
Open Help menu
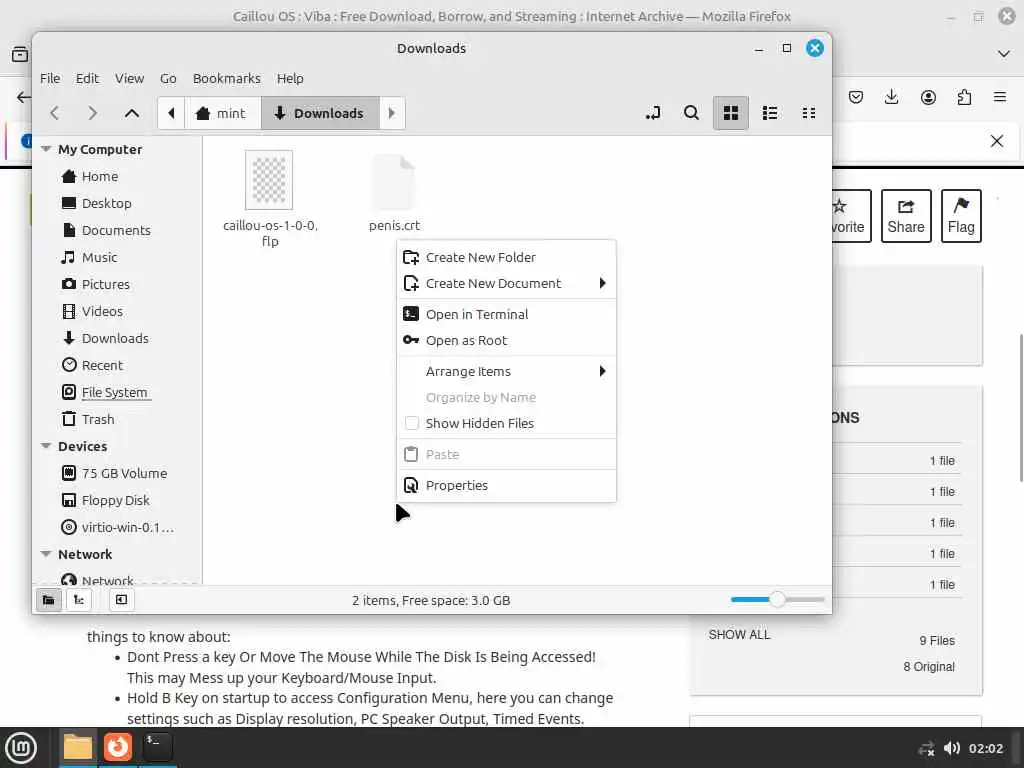290,78
